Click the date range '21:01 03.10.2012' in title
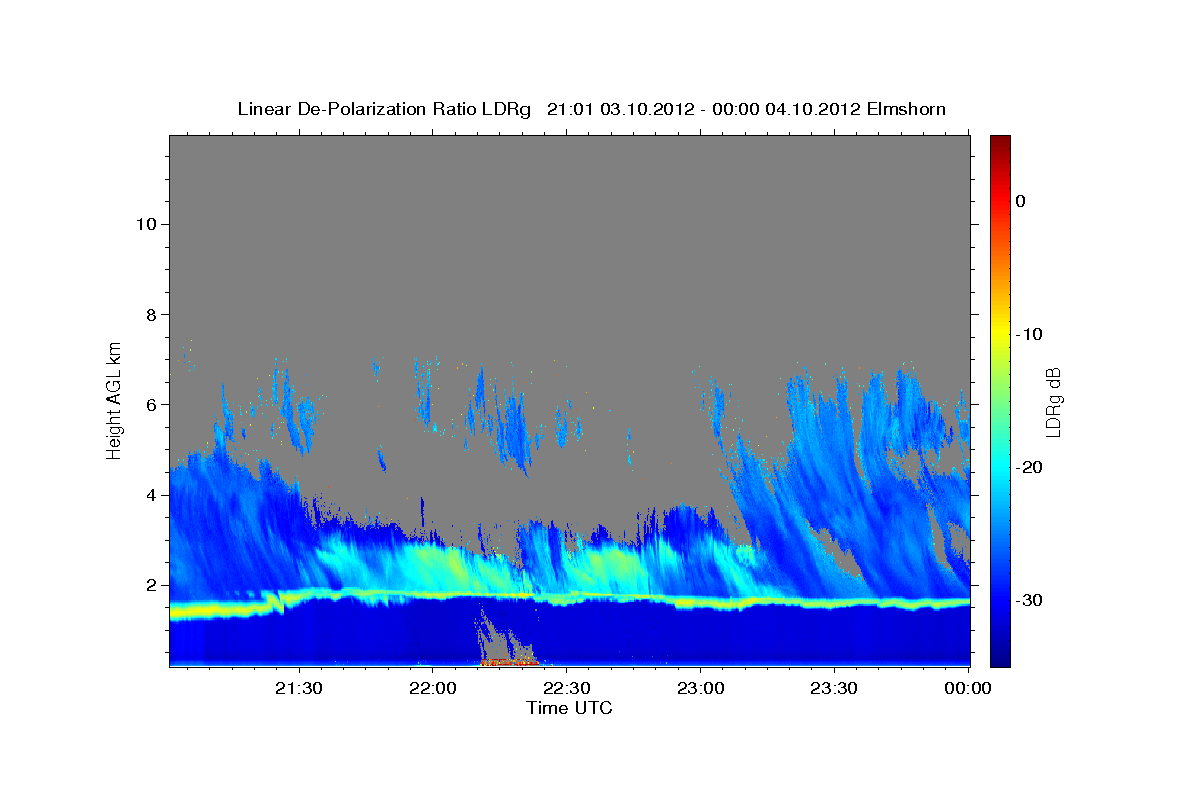 (x=620, y=109)
